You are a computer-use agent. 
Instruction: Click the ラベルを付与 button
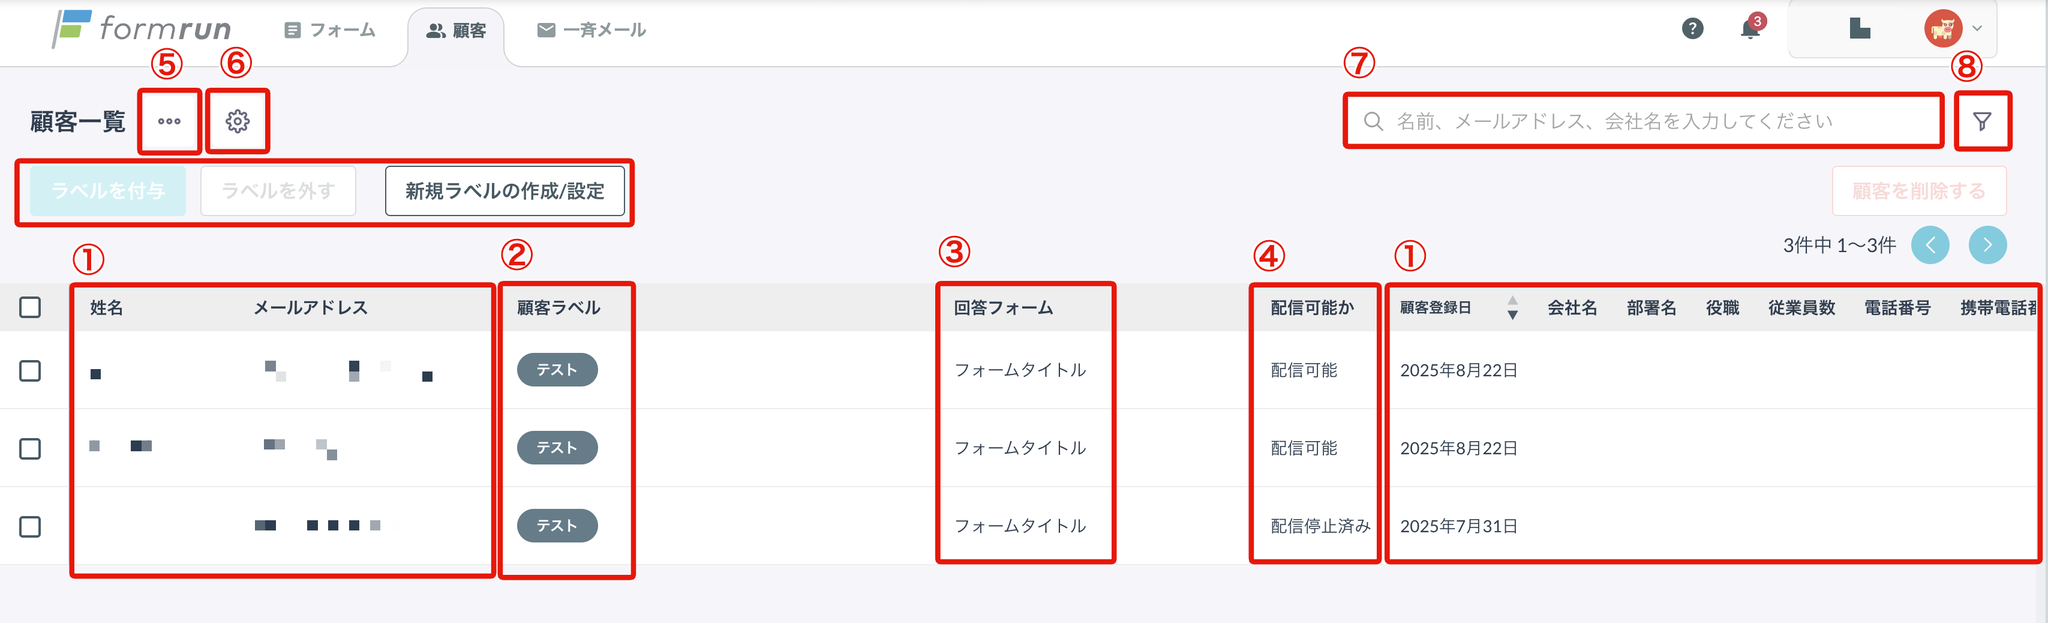click(108, 191)
